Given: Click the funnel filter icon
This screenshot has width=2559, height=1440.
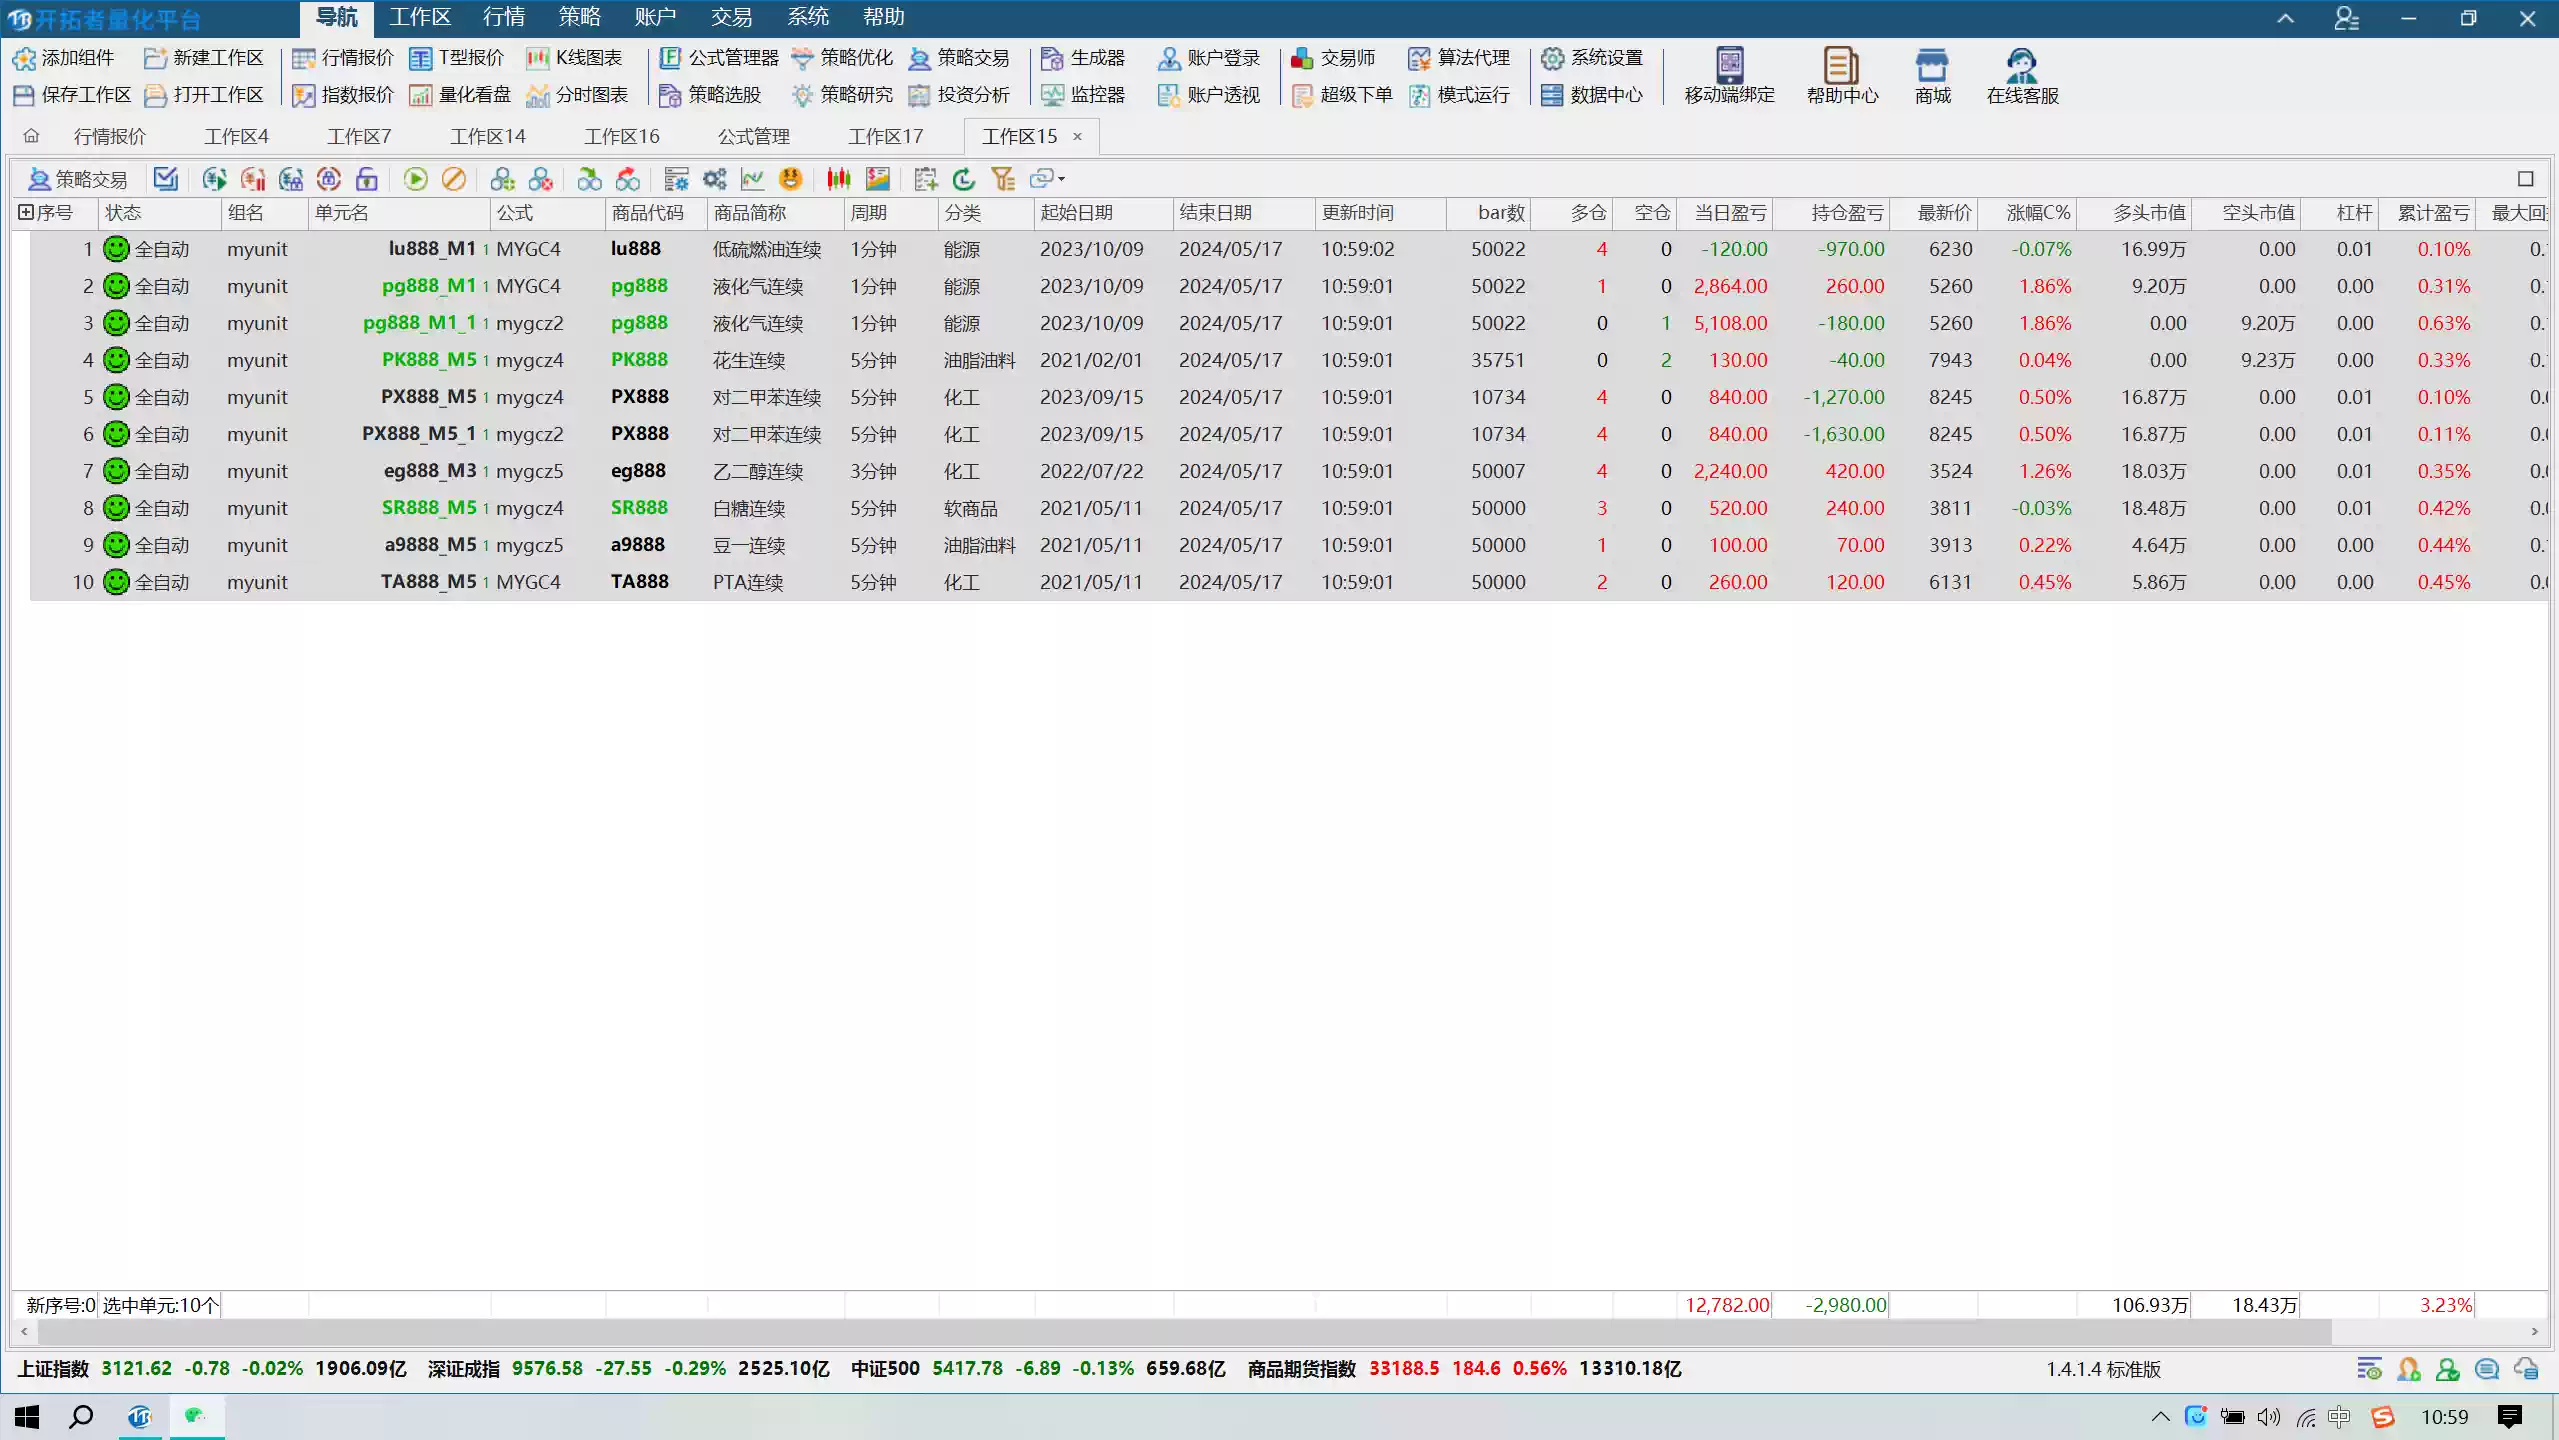Looking at the screenshot, I should (x=1002, y=179).
